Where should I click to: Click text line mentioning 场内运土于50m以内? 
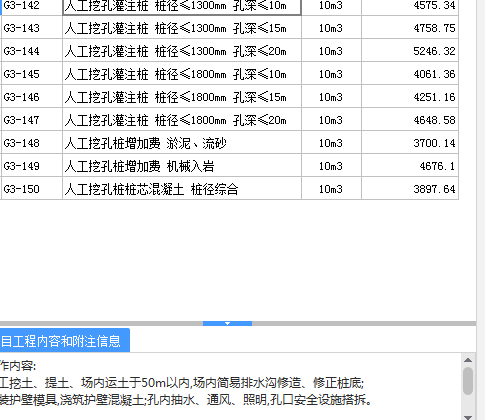click(182, 383)
